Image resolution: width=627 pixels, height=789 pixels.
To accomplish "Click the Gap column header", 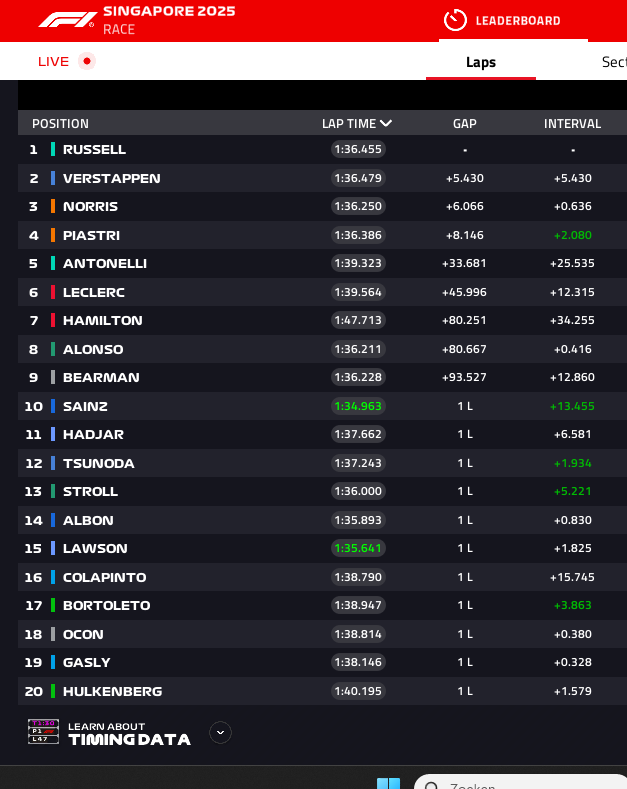I will 464,124.
